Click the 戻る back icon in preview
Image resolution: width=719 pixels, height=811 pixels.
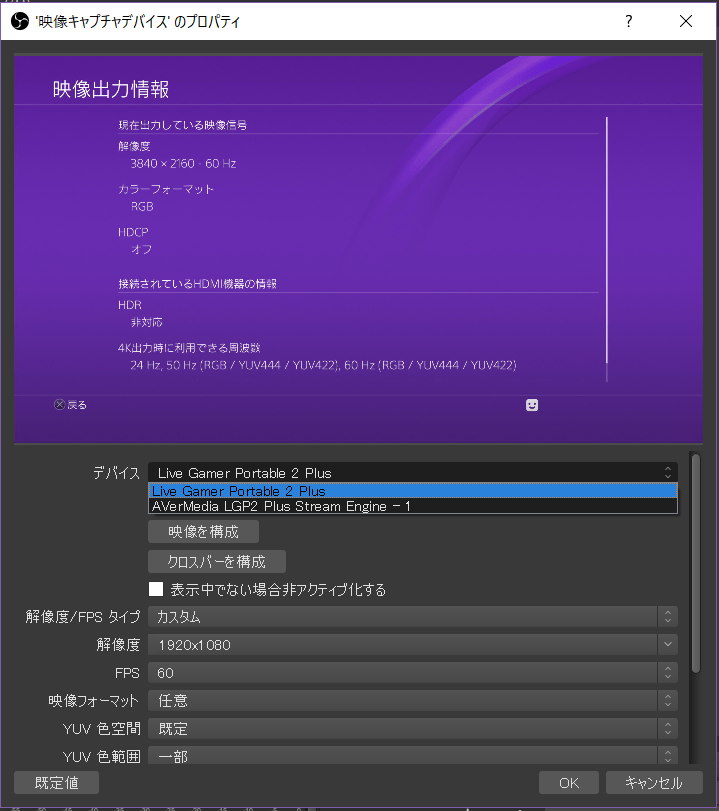click(x=60, y=404)
